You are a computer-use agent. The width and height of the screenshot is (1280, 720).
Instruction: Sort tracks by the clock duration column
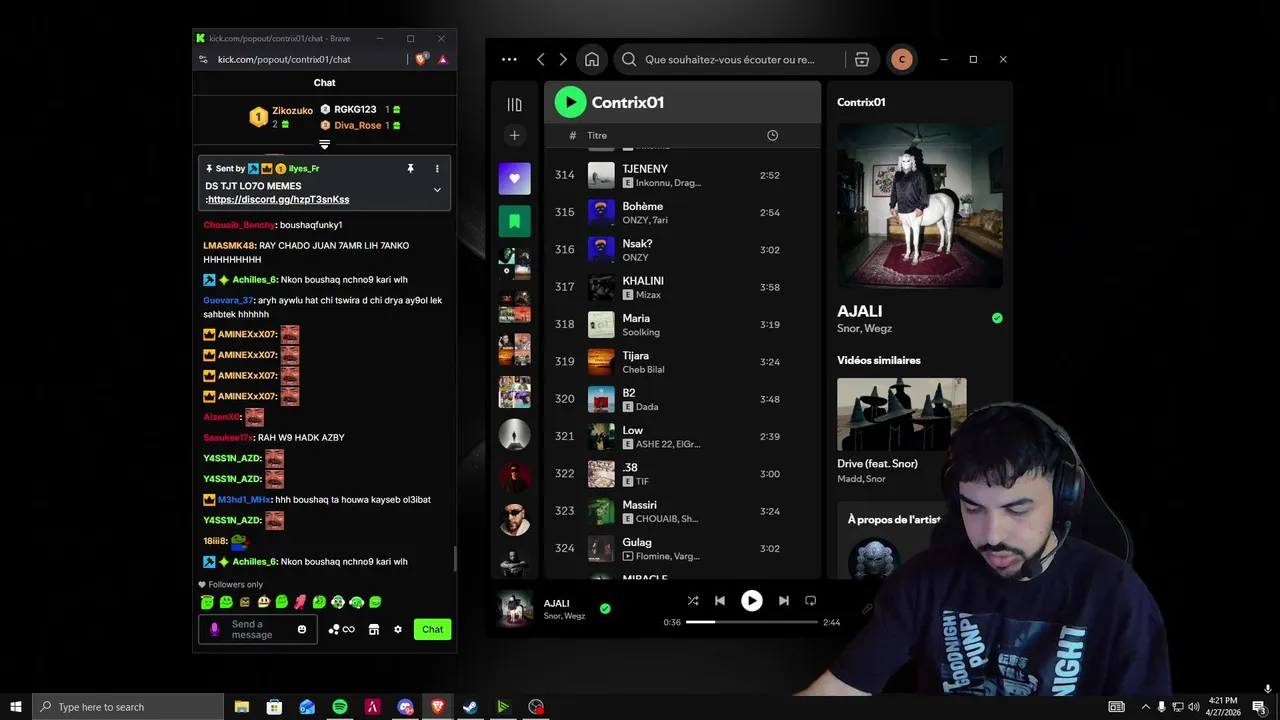tap(772, 135)
